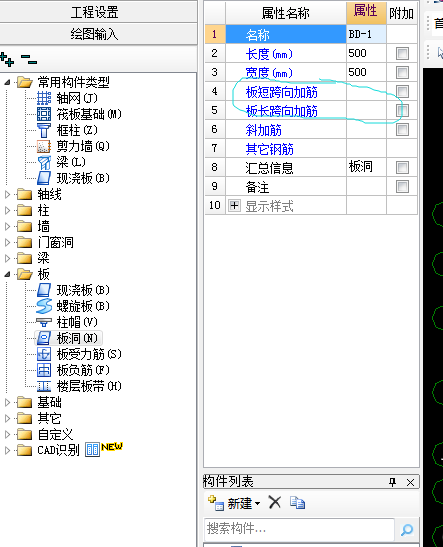Switch to the 工程设置 tab
The width and height of the screenshot is (443, 547).
(98, 12)
